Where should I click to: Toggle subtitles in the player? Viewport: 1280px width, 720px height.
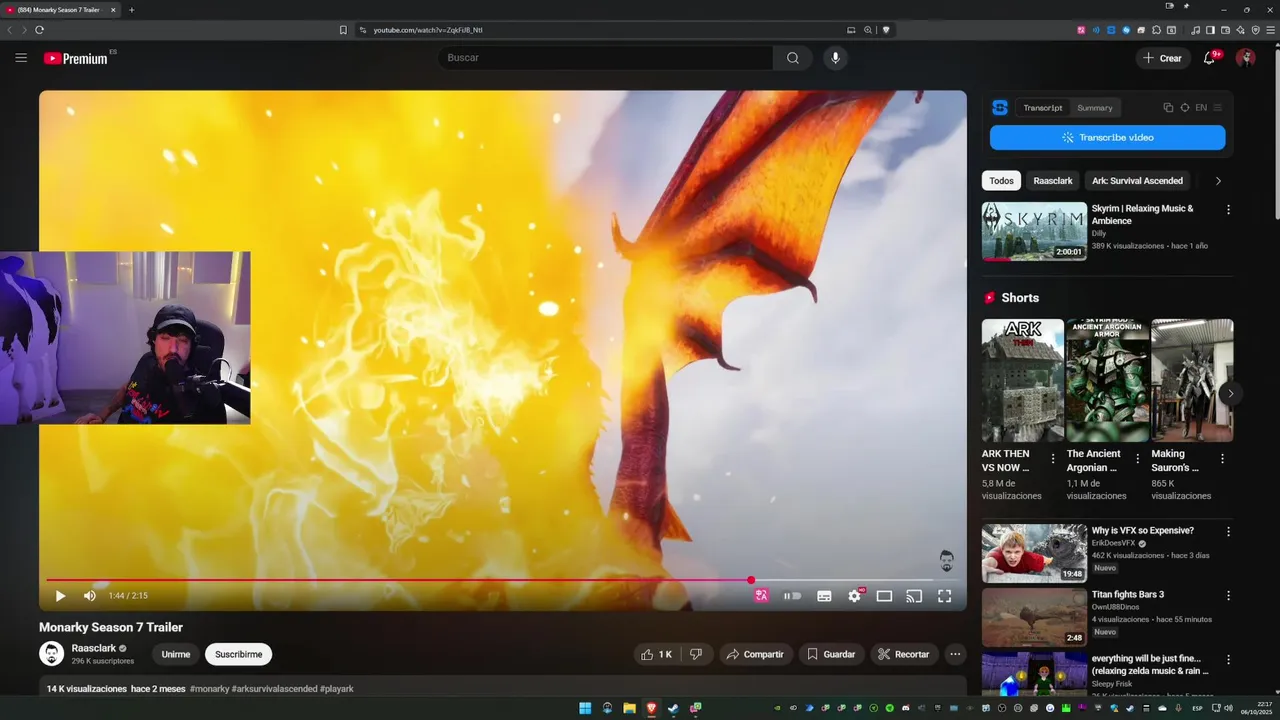pyautogui.click(x=824, y=596)
